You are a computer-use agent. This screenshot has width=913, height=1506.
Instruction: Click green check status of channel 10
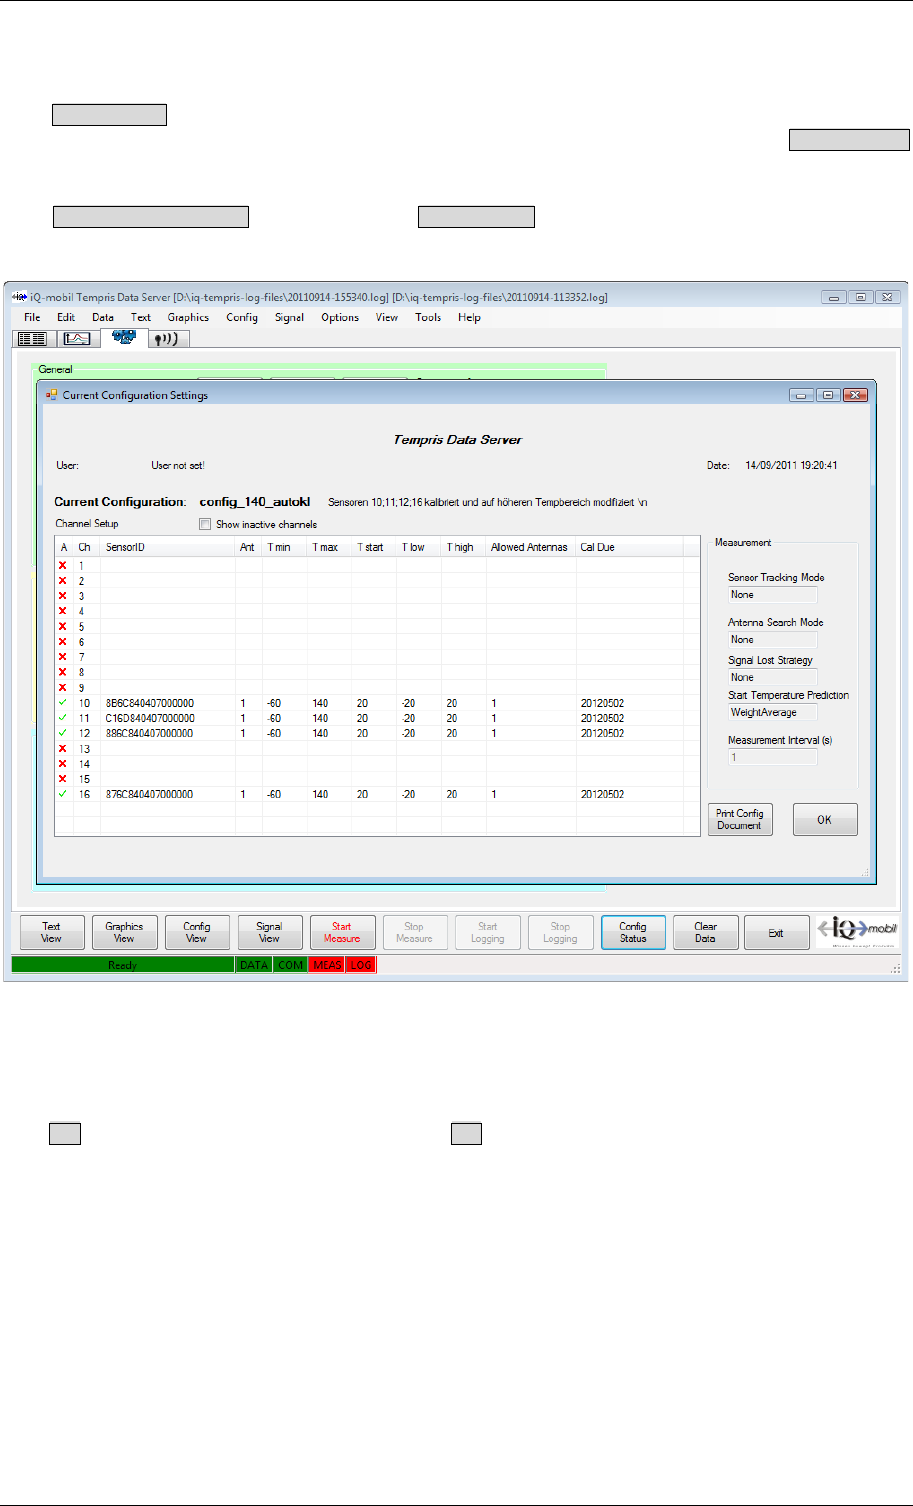(x=63, y=703)
